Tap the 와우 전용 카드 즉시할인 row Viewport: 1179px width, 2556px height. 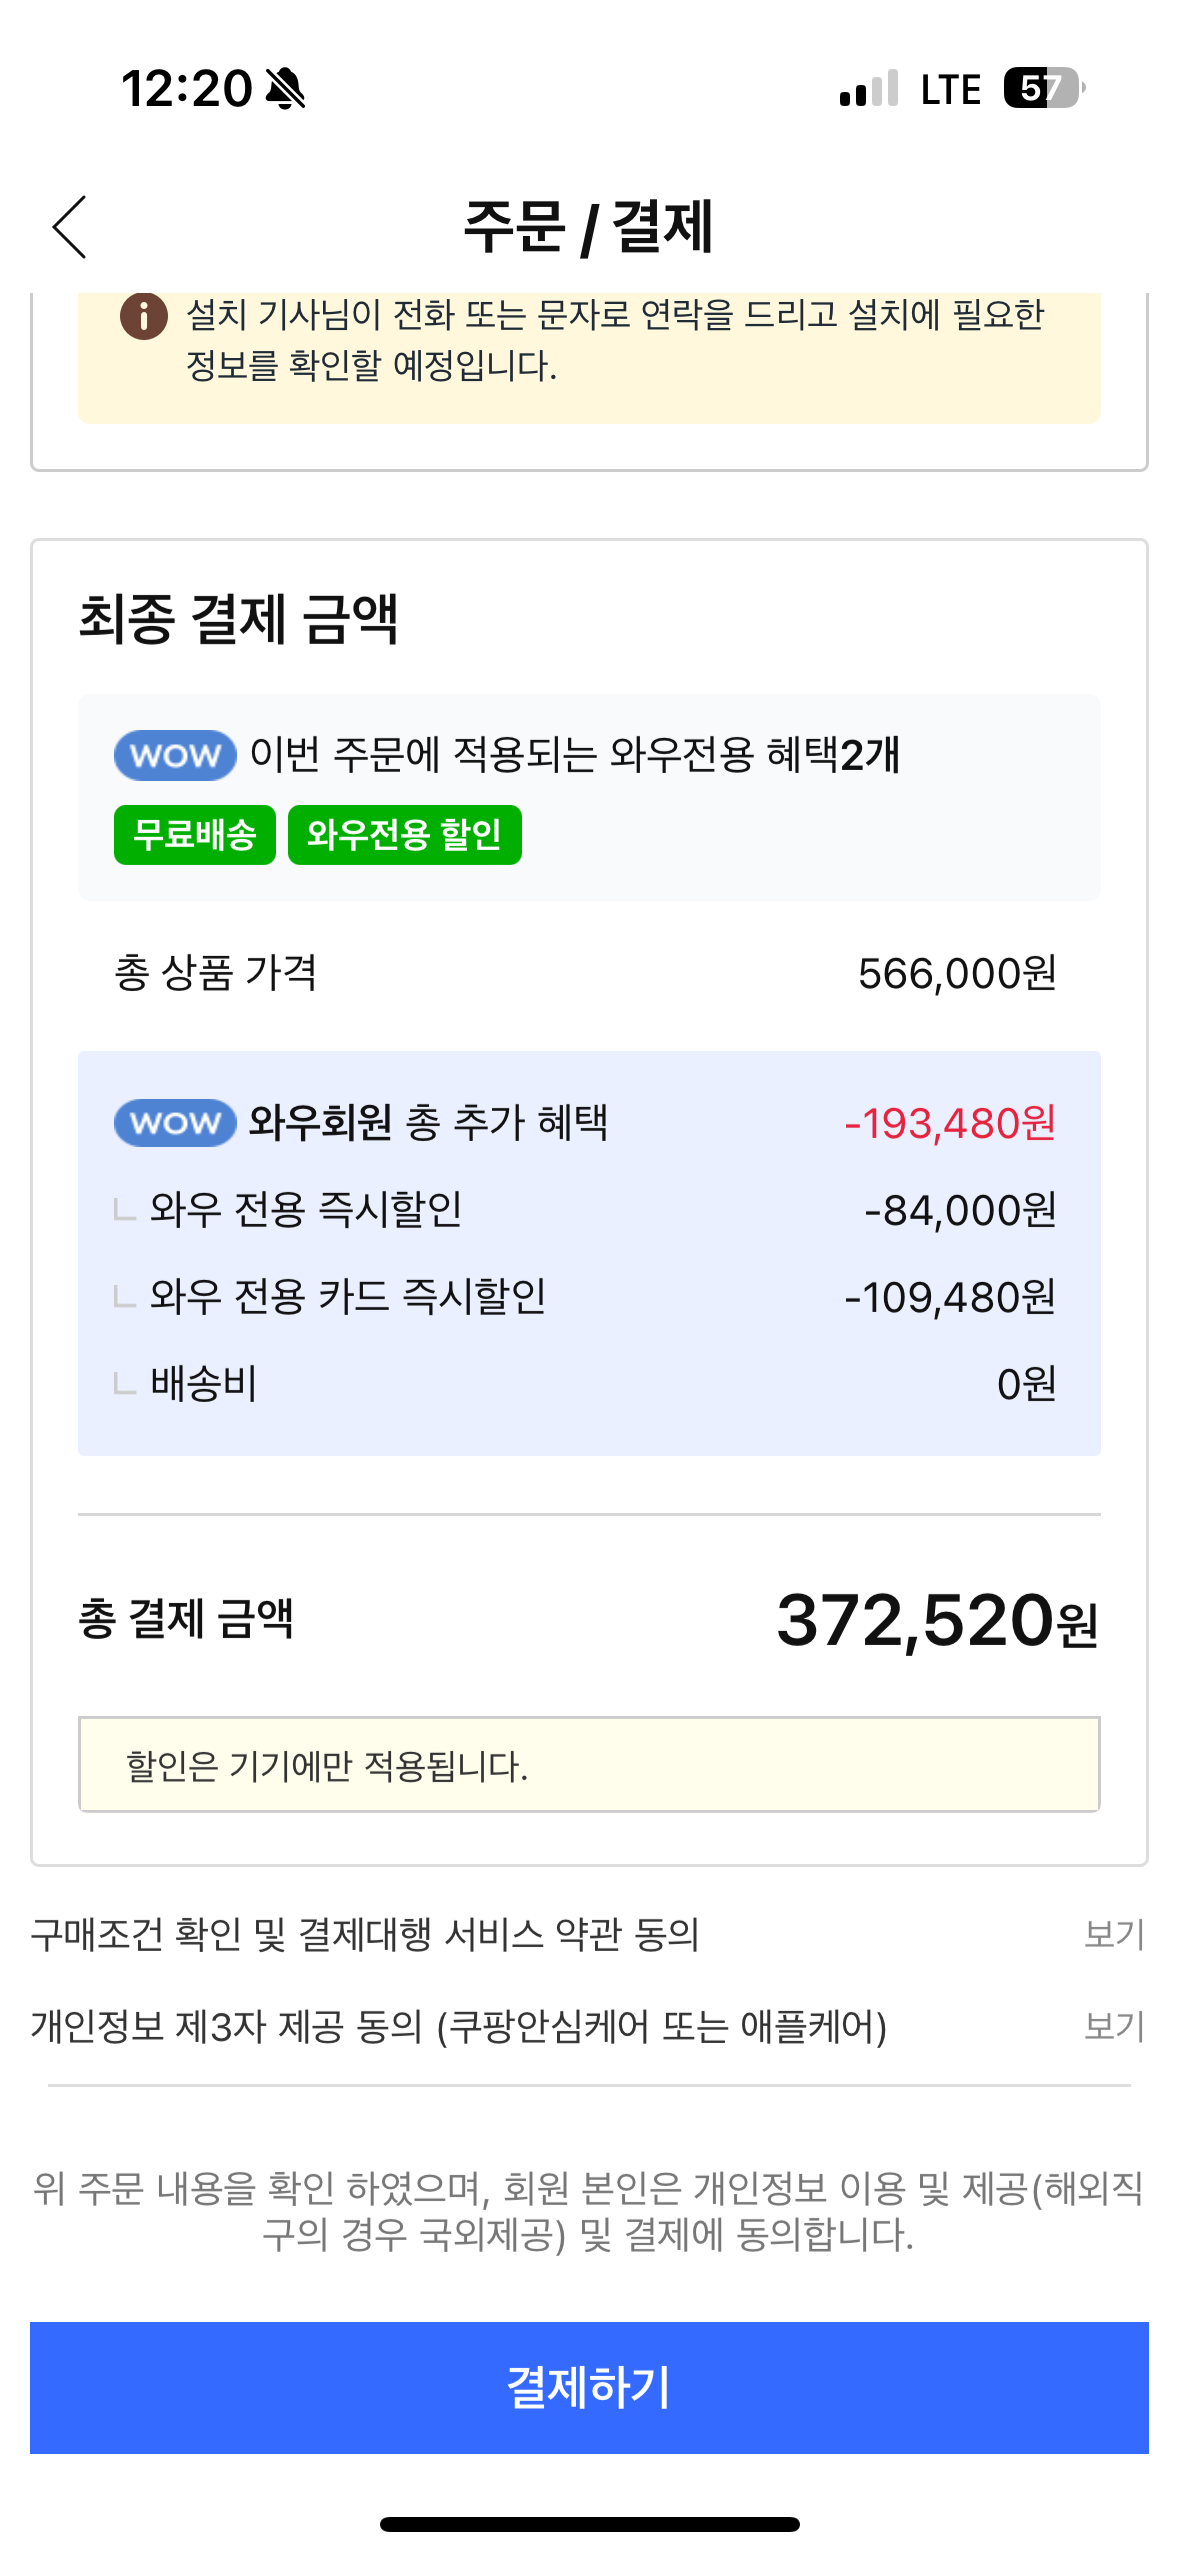588,1297
